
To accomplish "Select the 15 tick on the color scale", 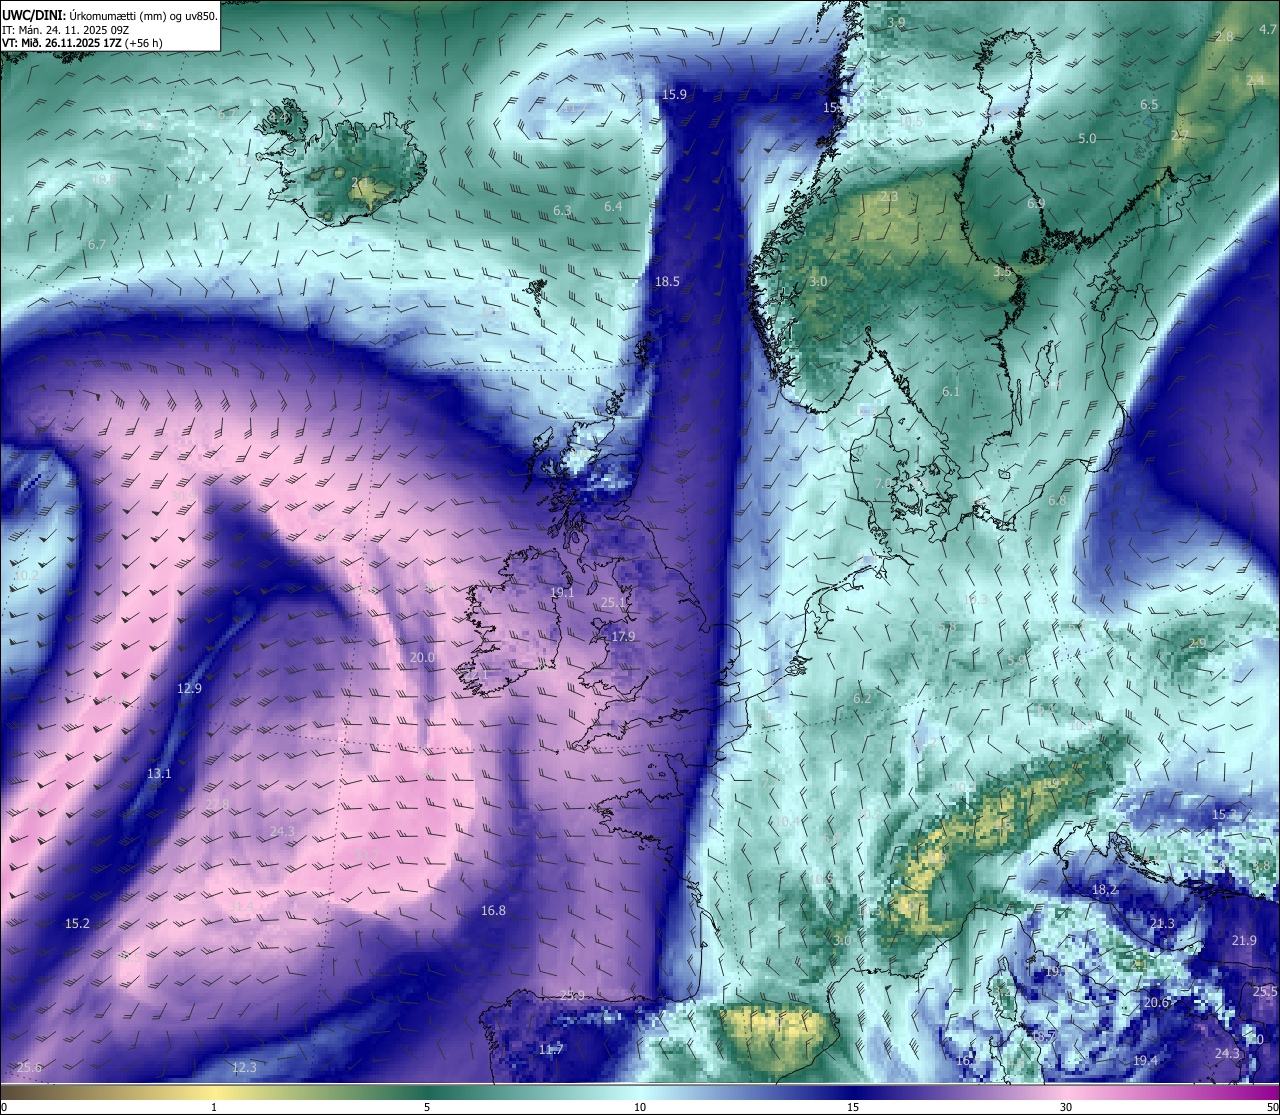I will (853, 1107).
